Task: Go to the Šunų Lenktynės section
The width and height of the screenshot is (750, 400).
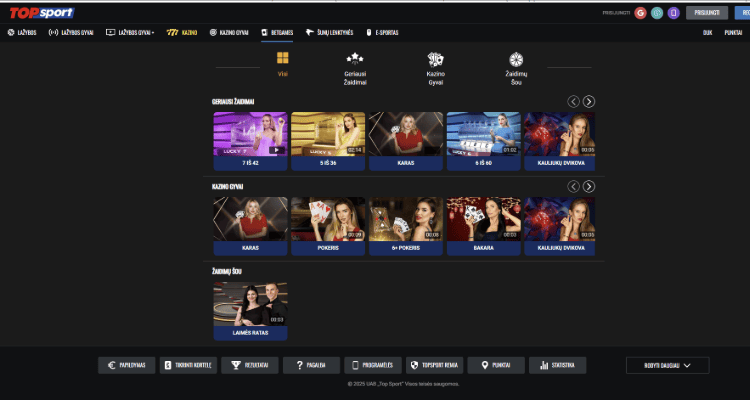Action: pos(329,32)
